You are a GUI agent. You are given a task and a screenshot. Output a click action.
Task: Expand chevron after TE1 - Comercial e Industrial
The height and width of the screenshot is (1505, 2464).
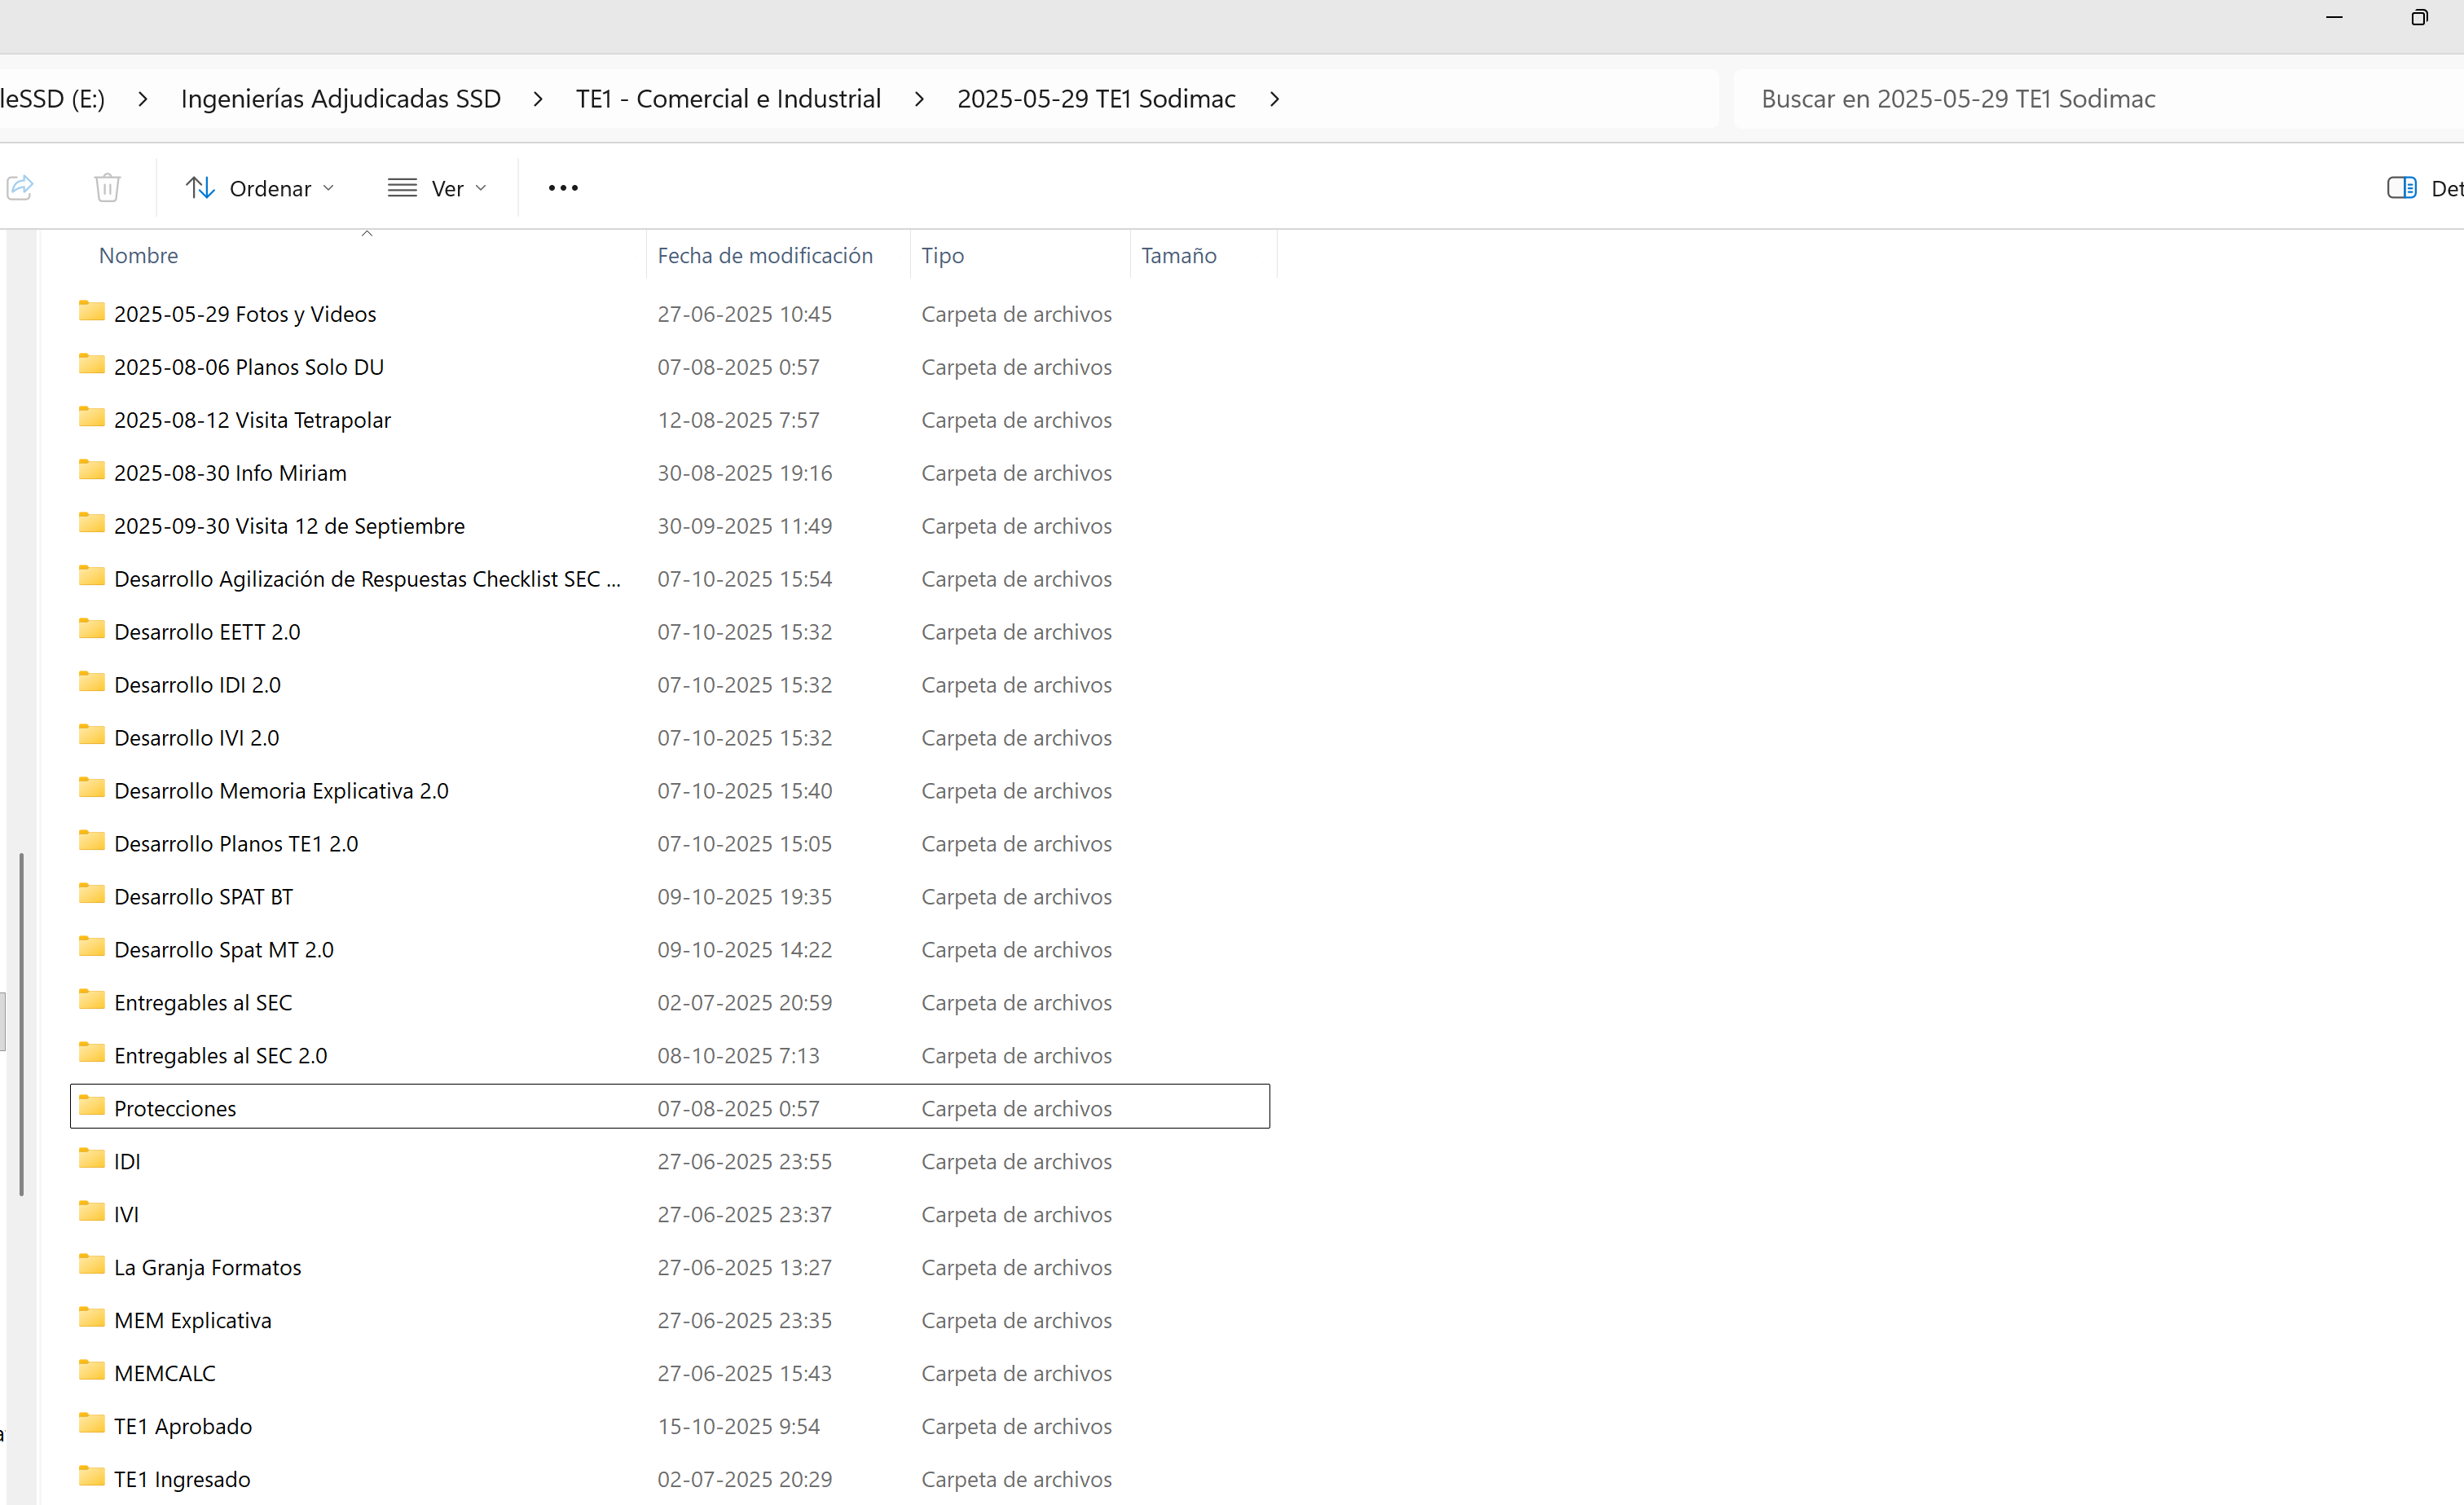tap(919, 99)
